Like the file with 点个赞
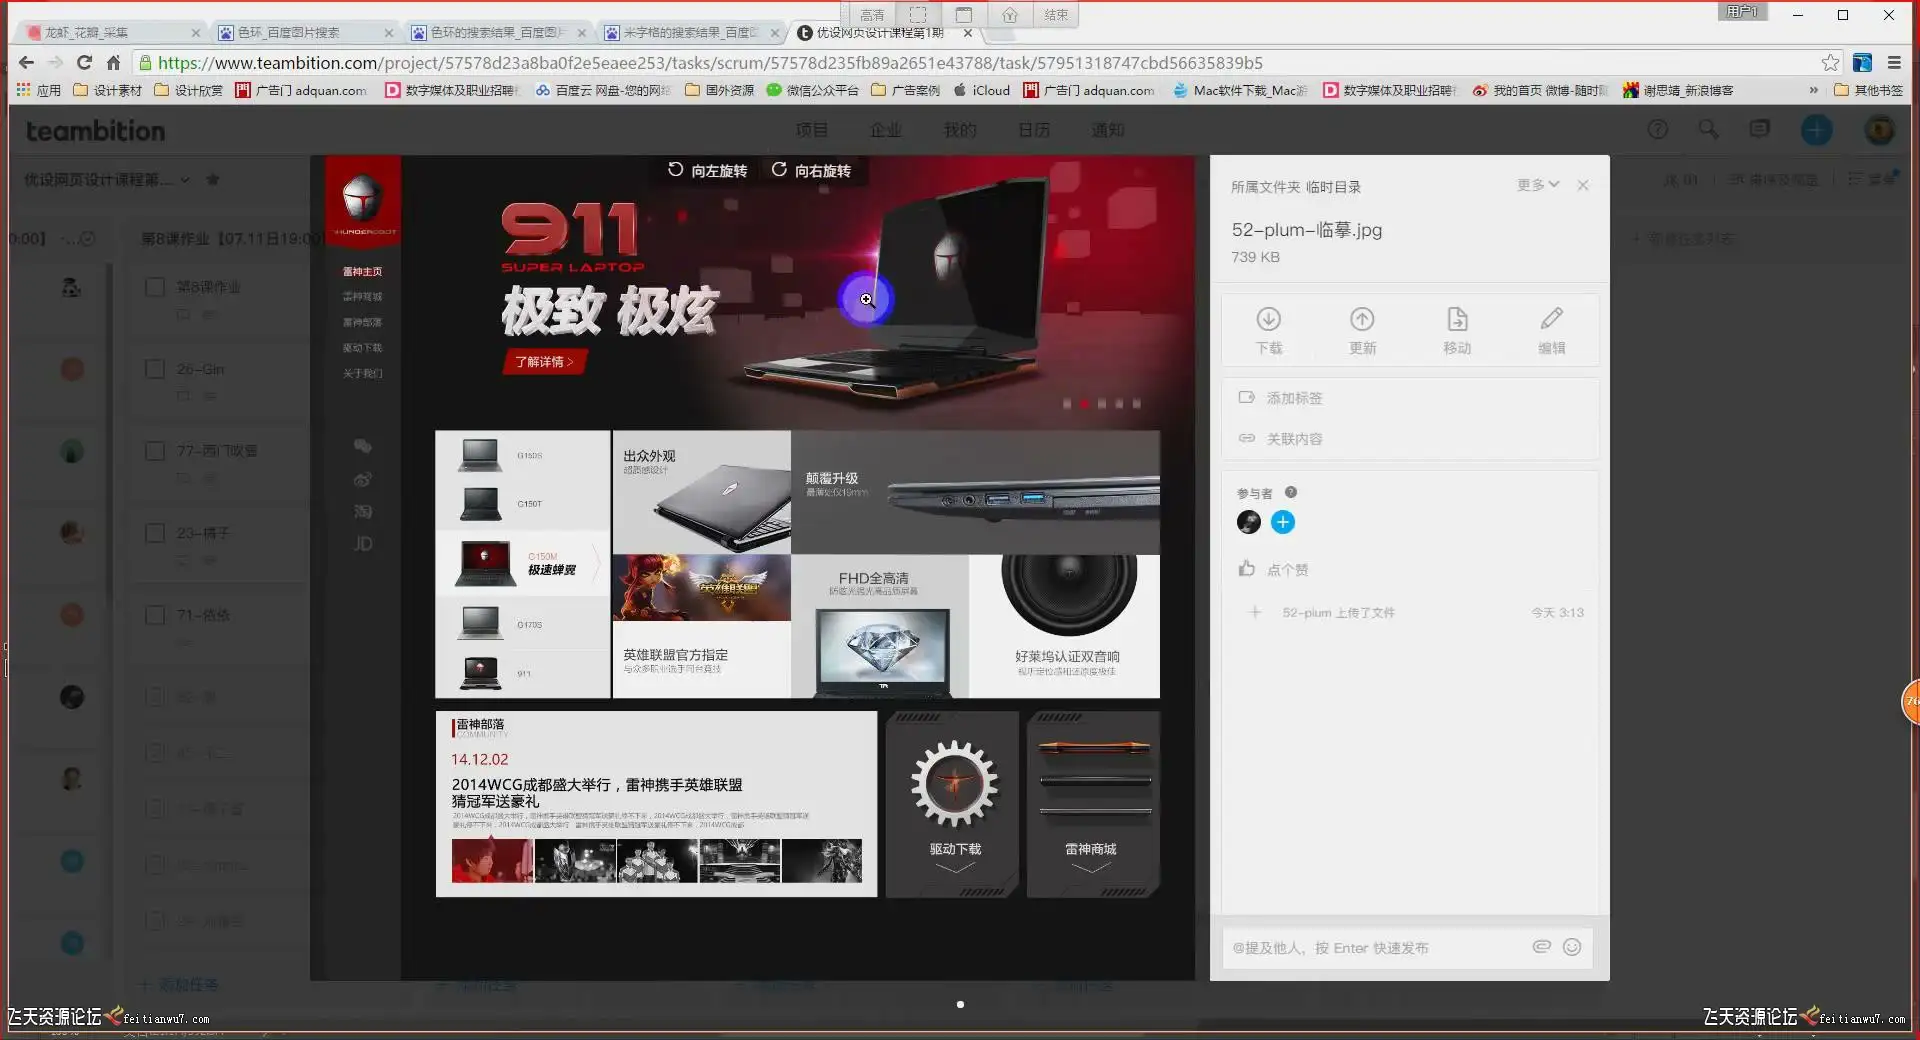Screen dimensions: 1920x1040 (1273, 569)
